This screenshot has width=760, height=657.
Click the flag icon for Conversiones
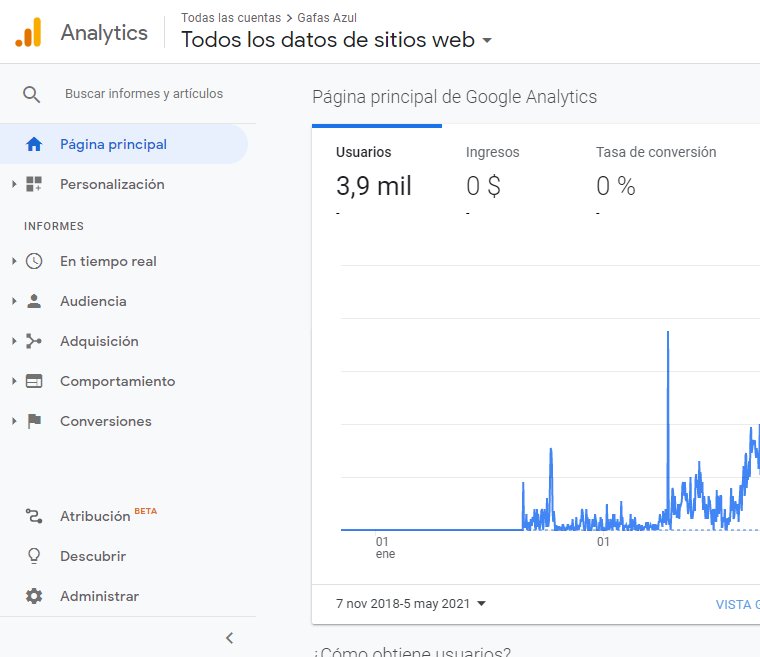coord(34,421)
